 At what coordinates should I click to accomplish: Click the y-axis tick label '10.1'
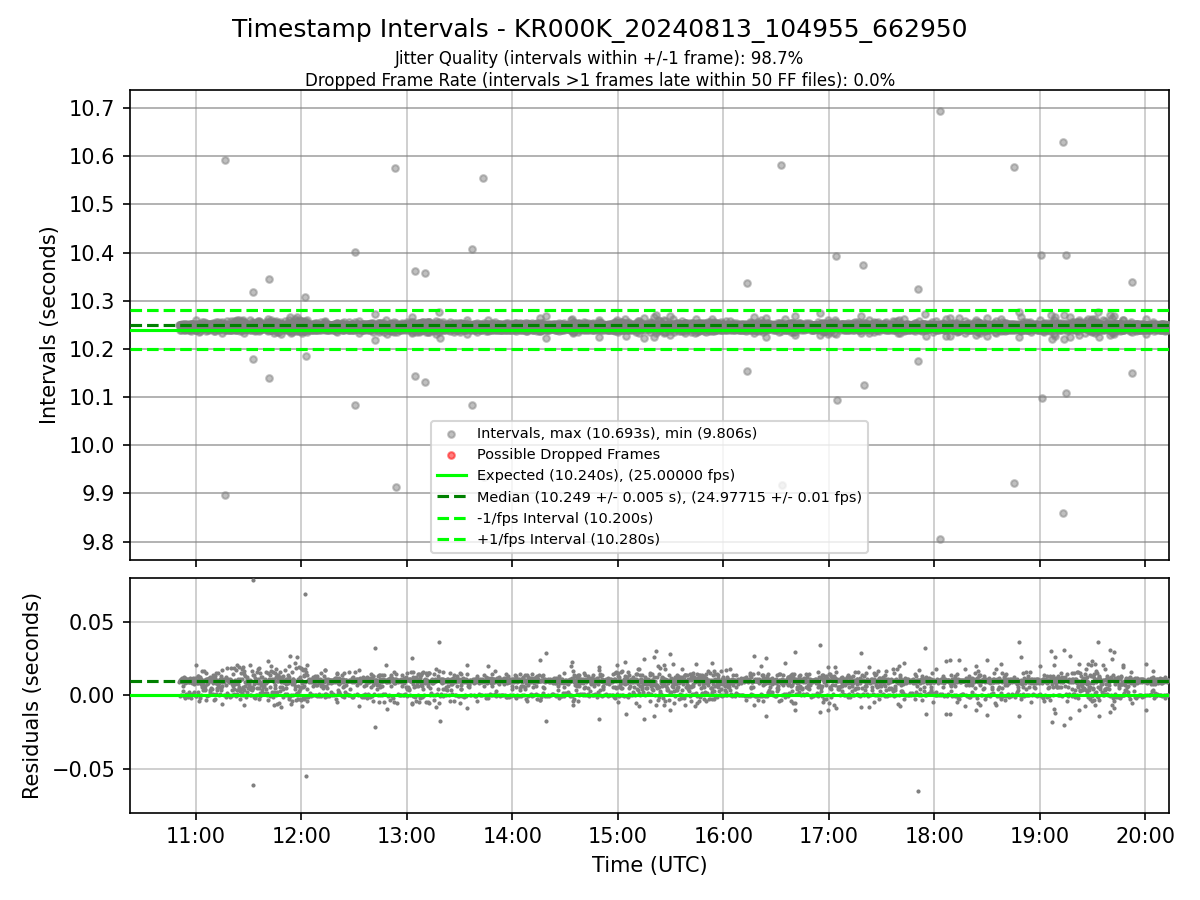tap(93, 397)
